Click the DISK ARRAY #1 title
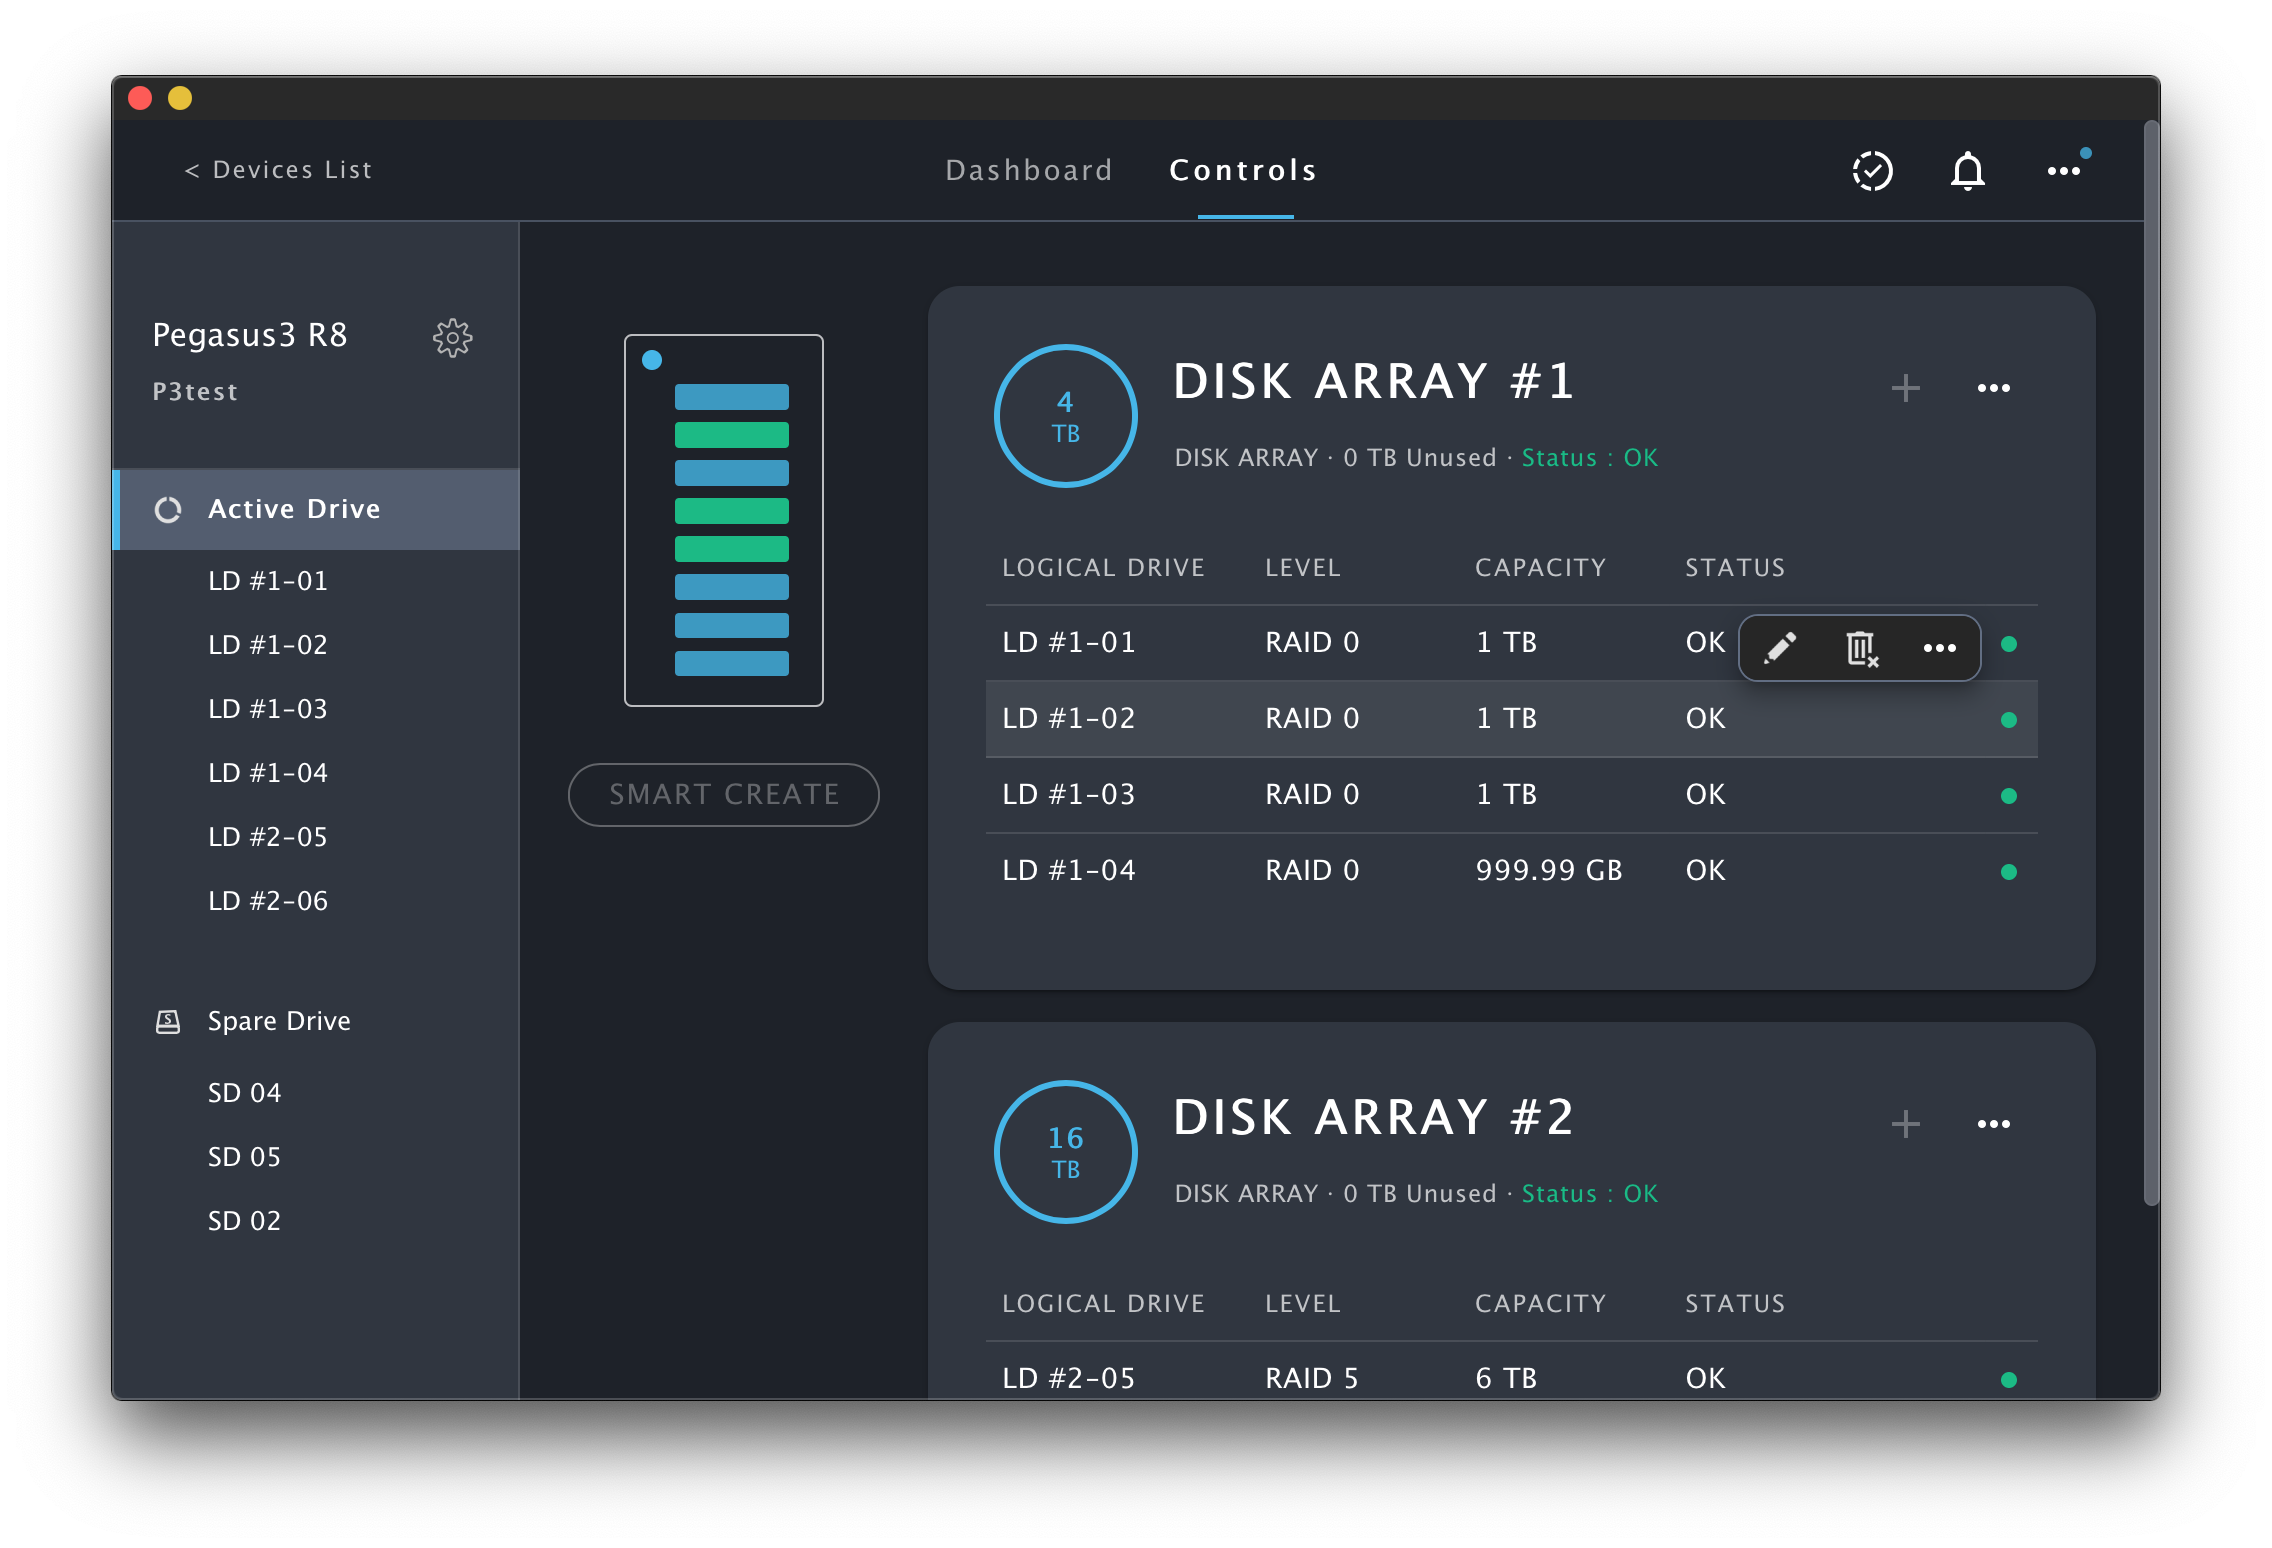 (1374, 382)
